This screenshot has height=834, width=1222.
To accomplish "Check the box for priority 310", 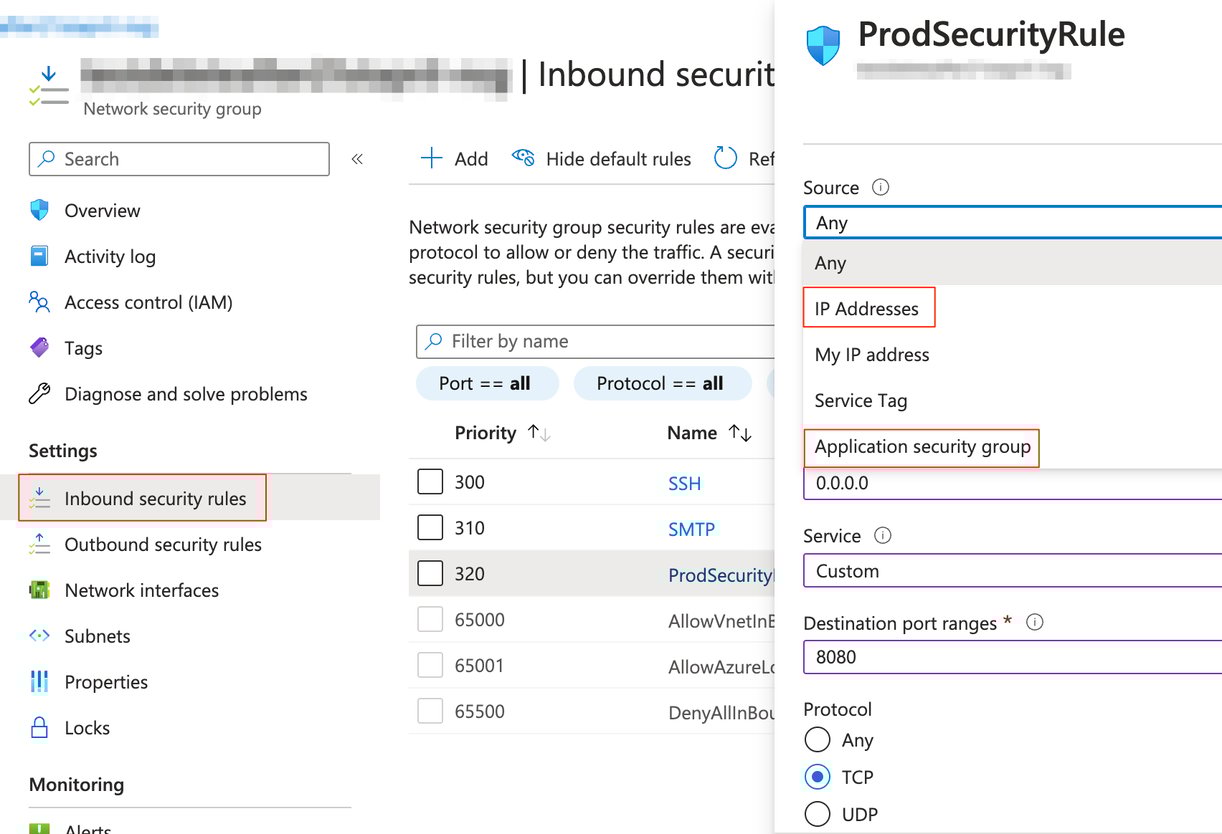I will click(430, 528).
